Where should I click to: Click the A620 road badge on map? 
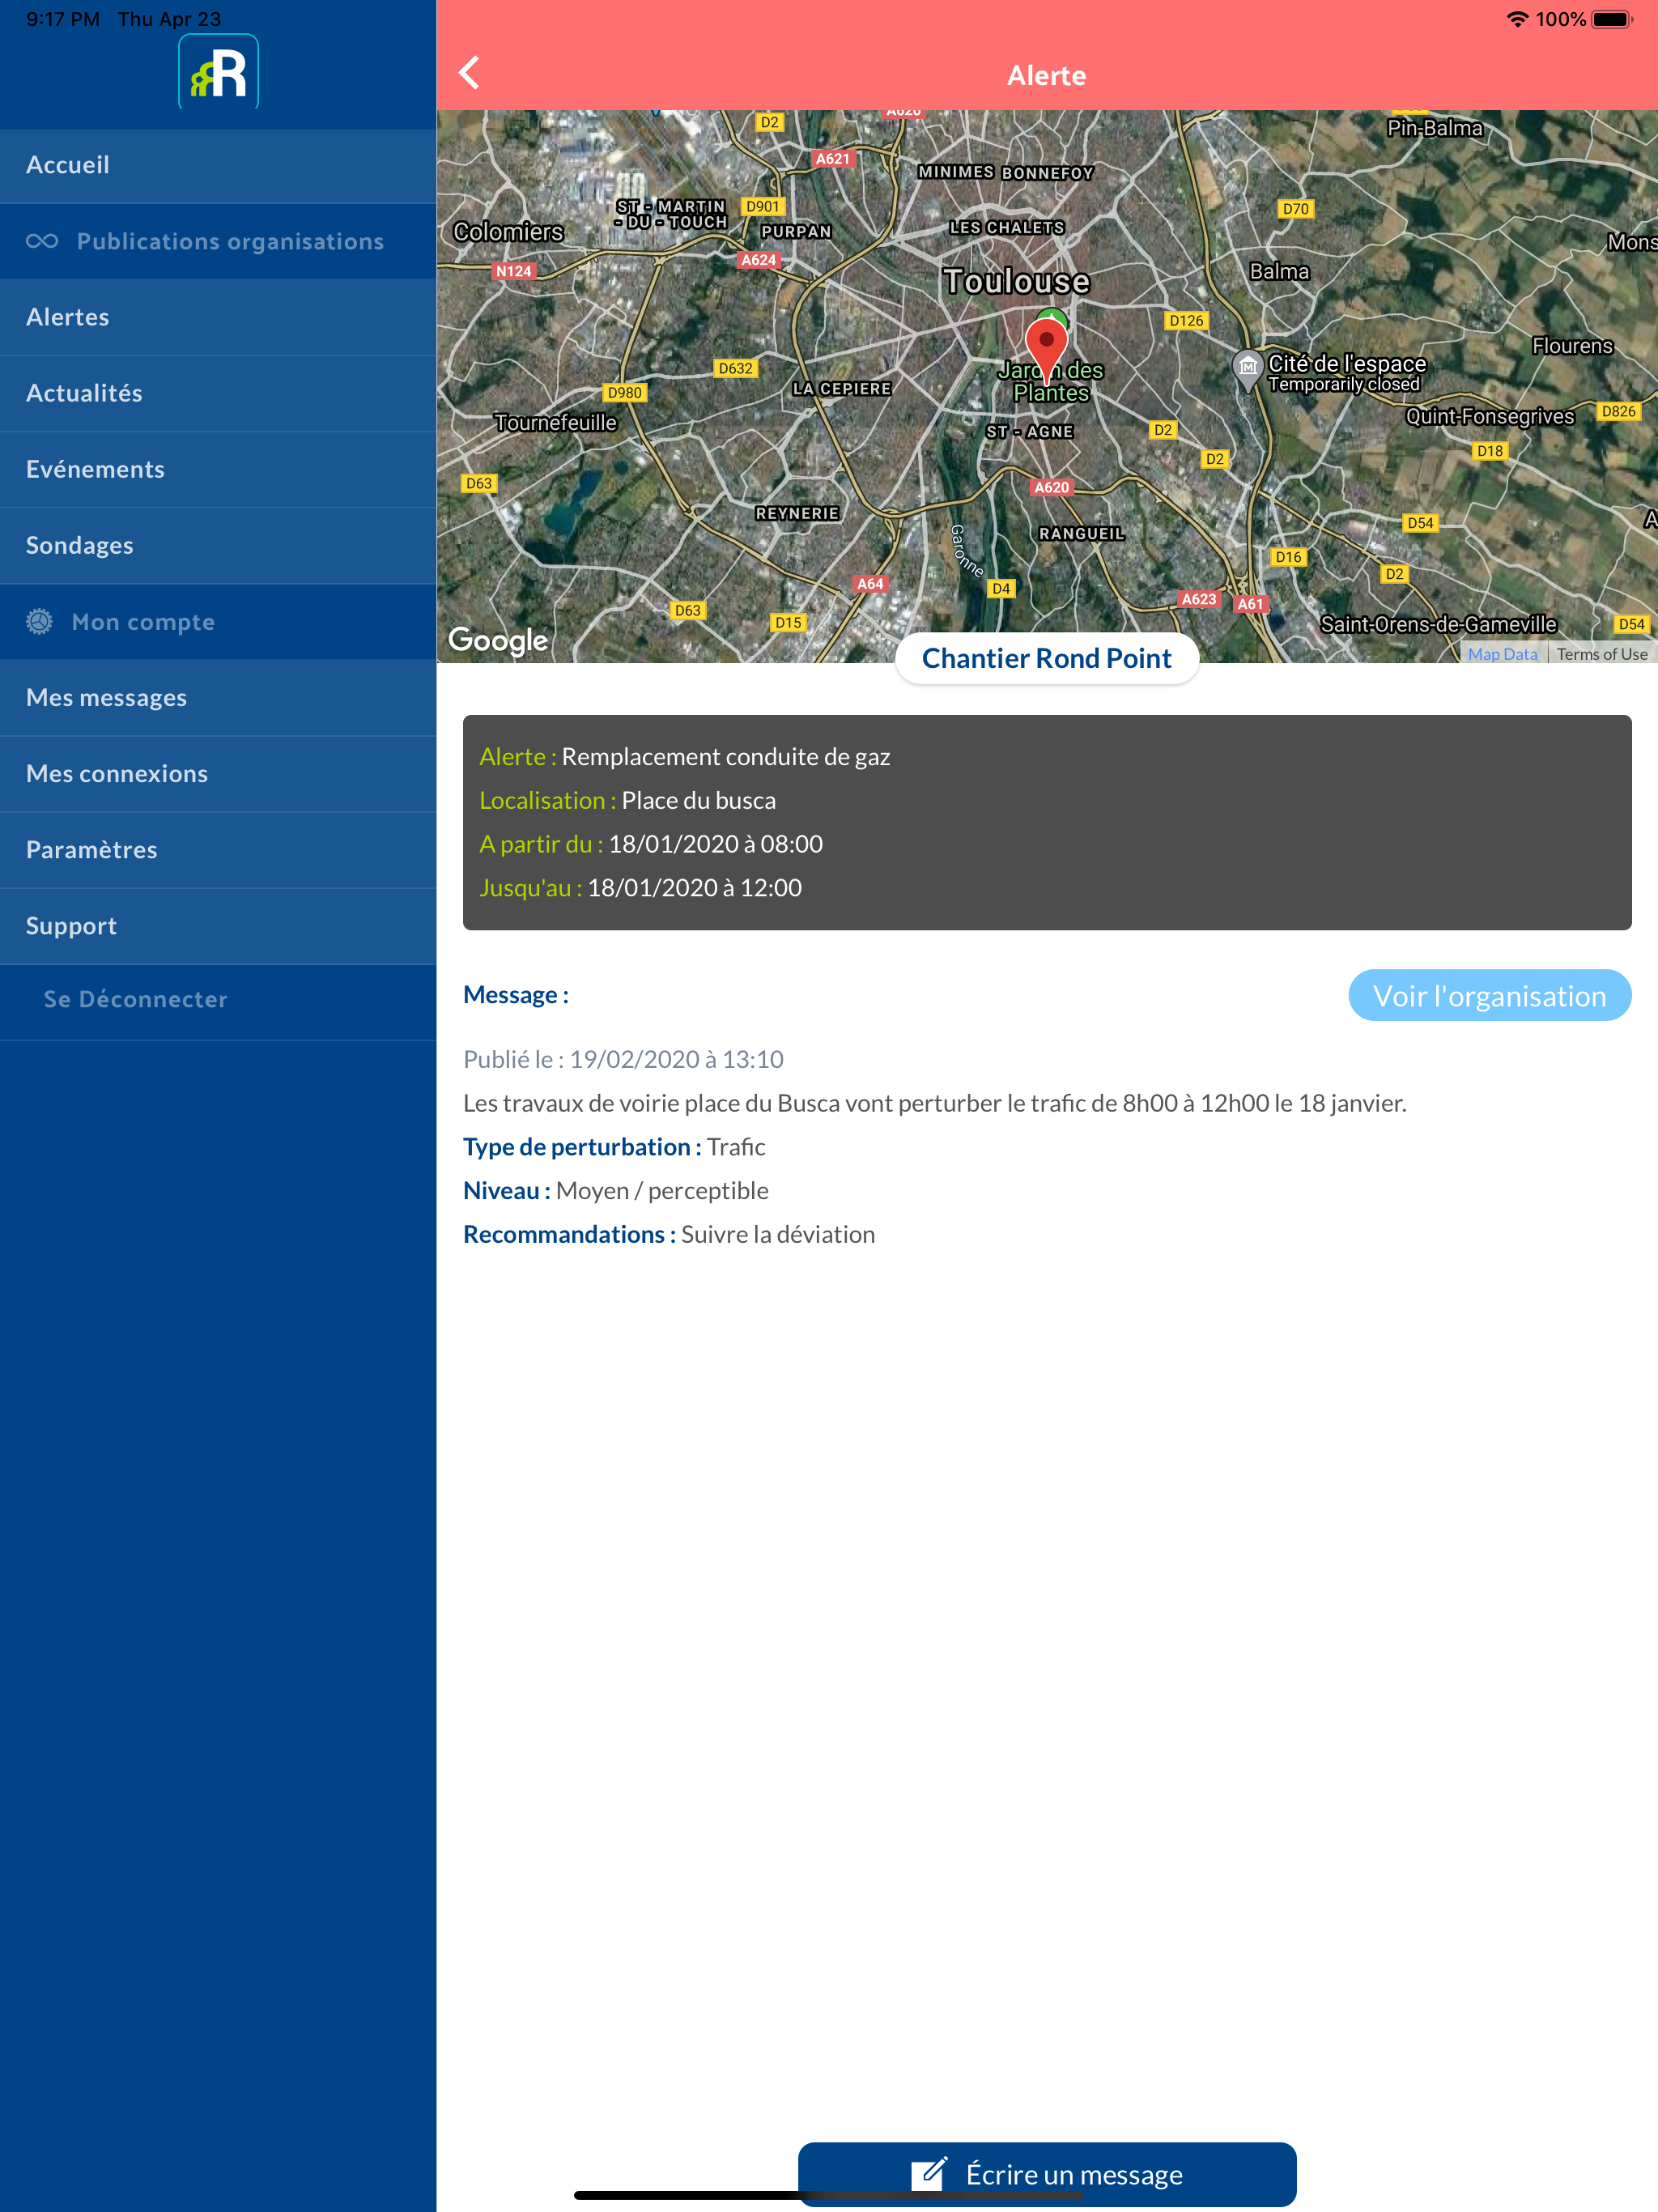tap(1051, 487)
